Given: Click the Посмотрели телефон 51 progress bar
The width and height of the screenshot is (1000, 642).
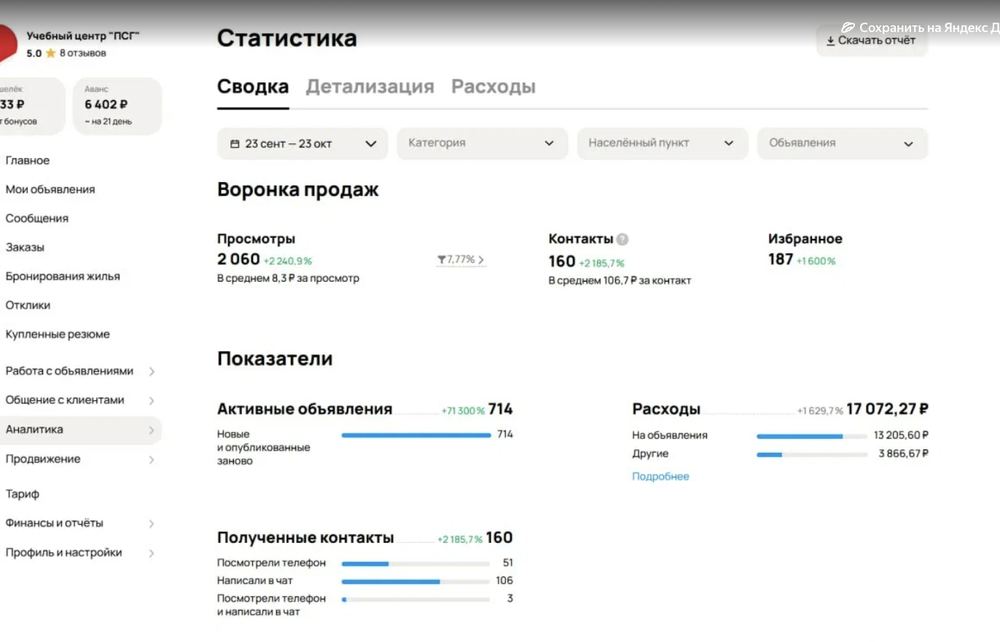Looking at the screenshot, I should point(416,564).
